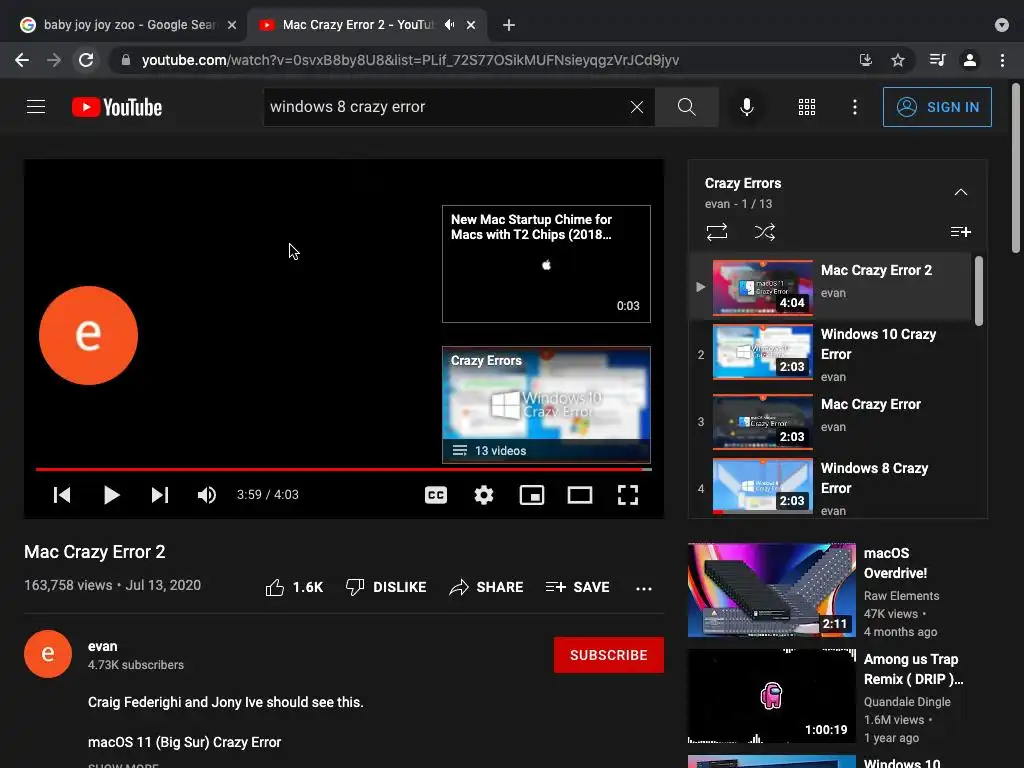Open the YouTube hamburger guide menu

click(x=36, y=106)
